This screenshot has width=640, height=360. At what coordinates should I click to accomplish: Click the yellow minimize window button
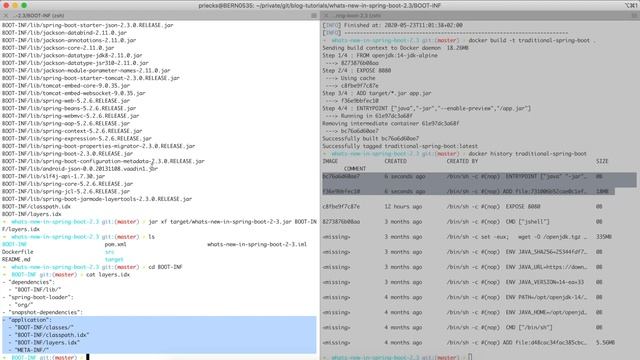pyautogui.click(x=15, y=5)
